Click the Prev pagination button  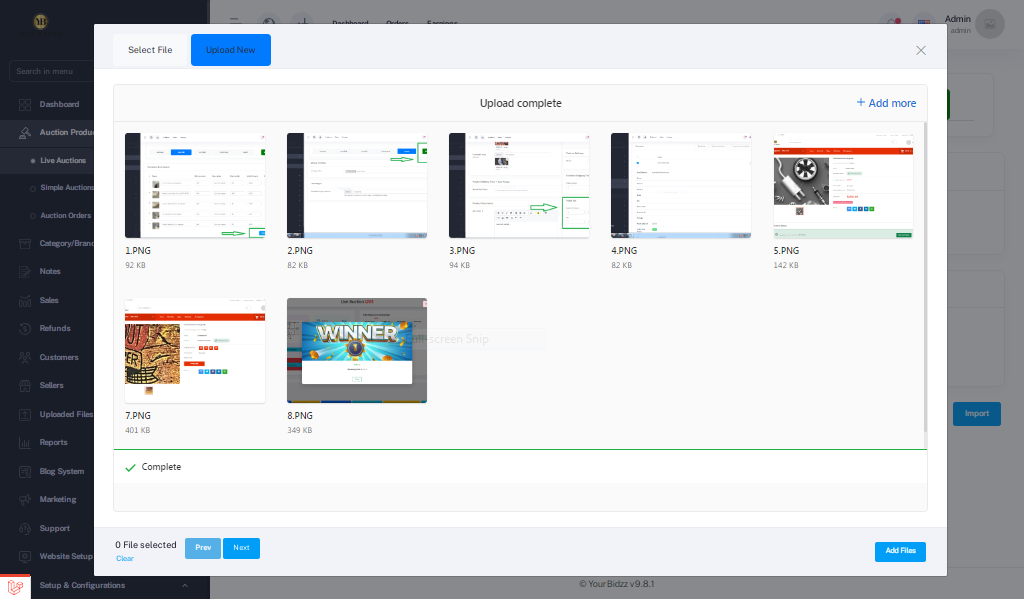(x=203, y=548)
